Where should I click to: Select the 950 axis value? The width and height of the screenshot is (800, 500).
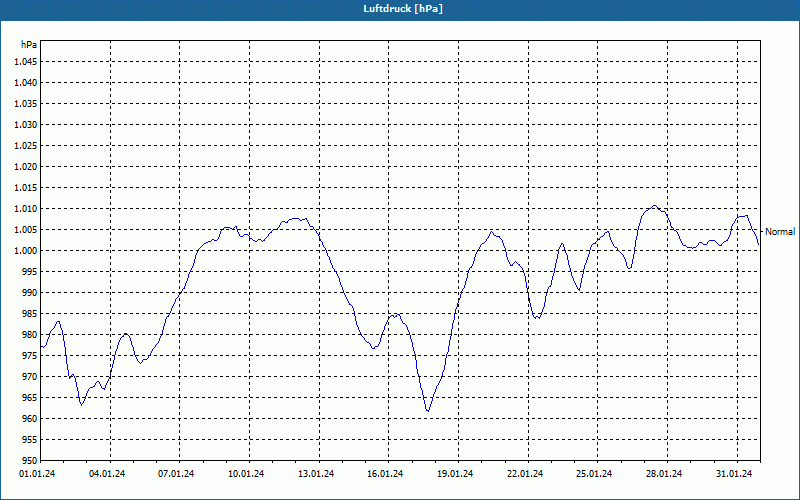tap(30, 460)
